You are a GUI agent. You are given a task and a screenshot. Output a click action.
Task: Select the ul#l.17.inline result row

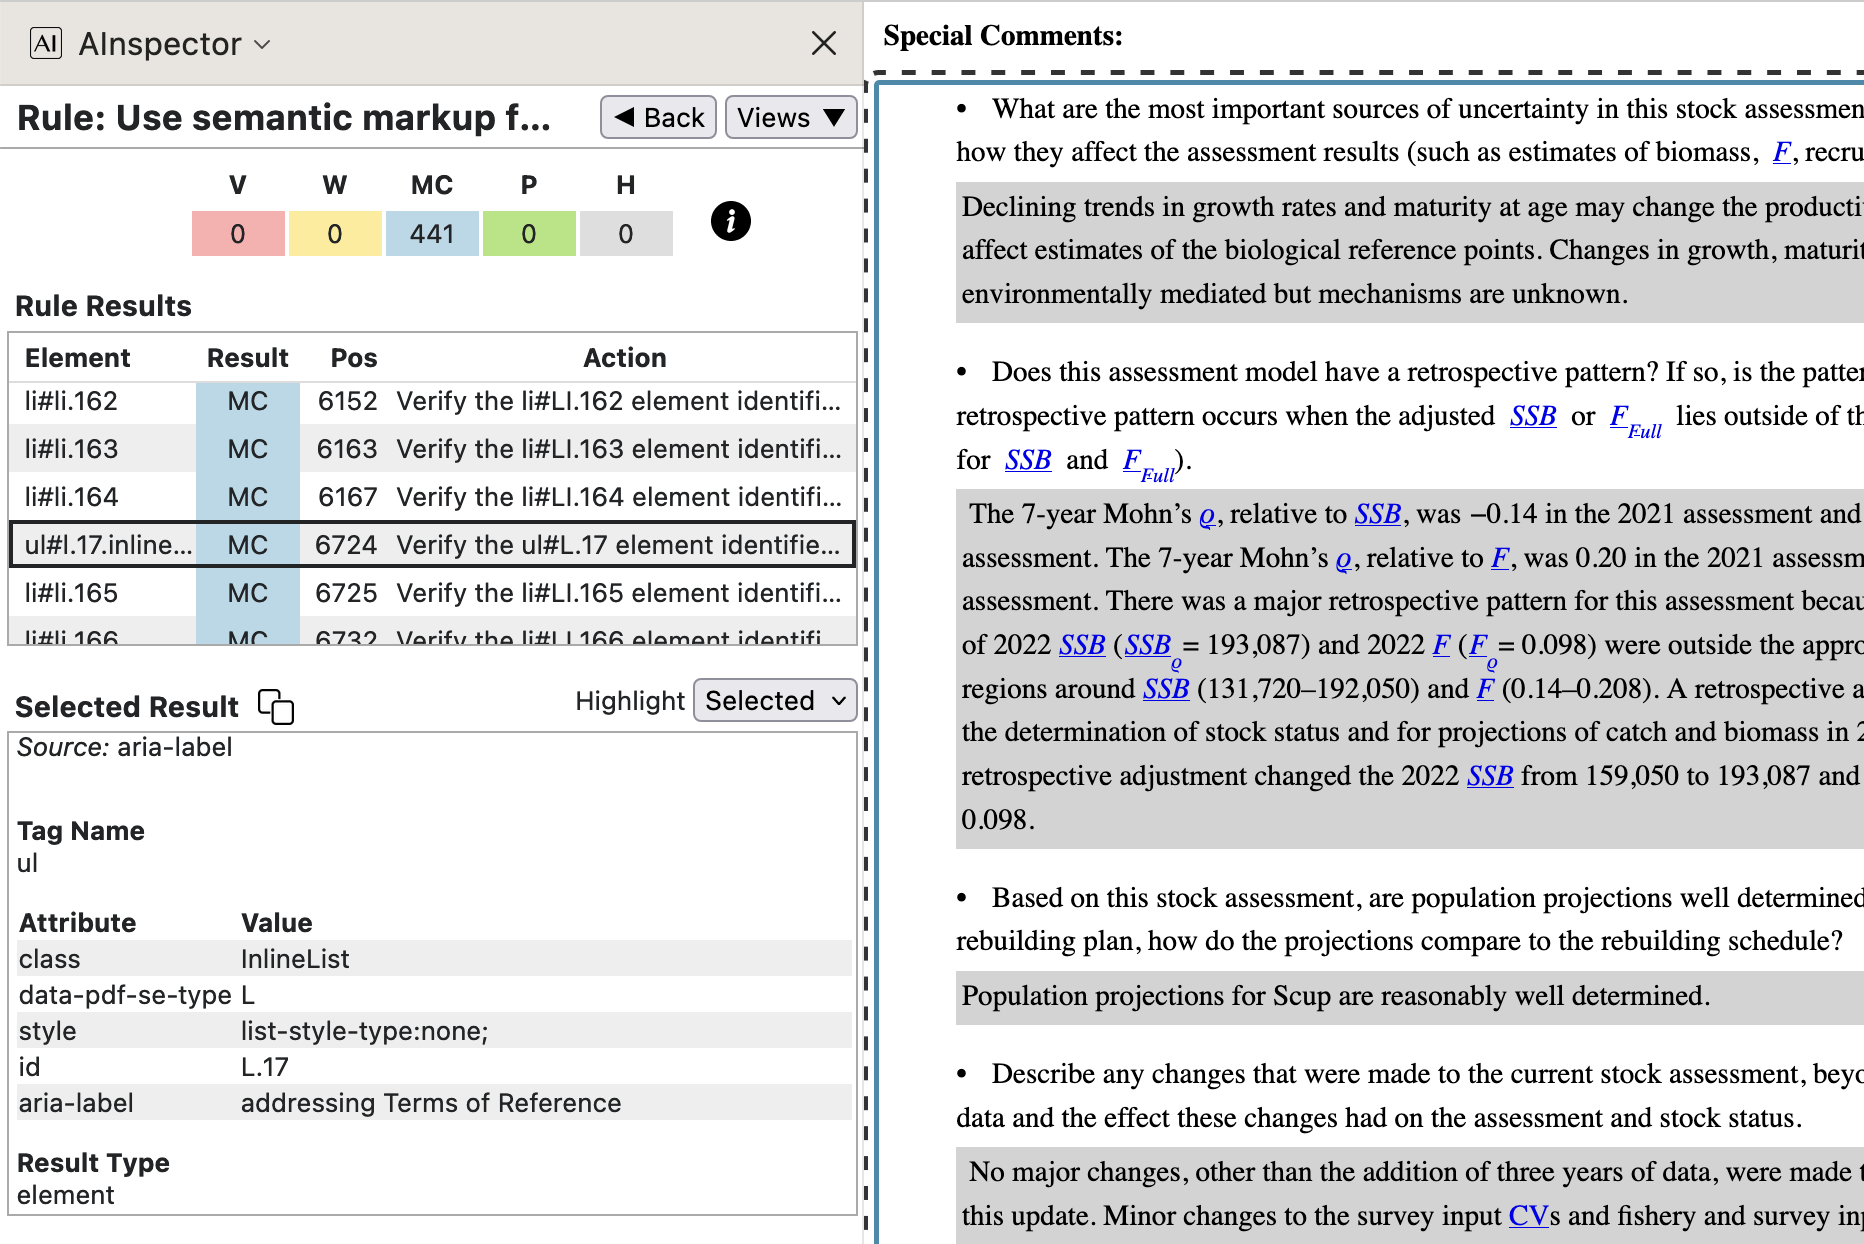point(432,545)
